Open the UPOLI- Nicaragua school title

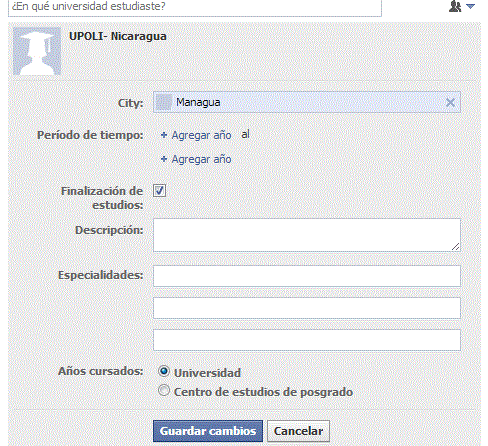pos(118,36)
